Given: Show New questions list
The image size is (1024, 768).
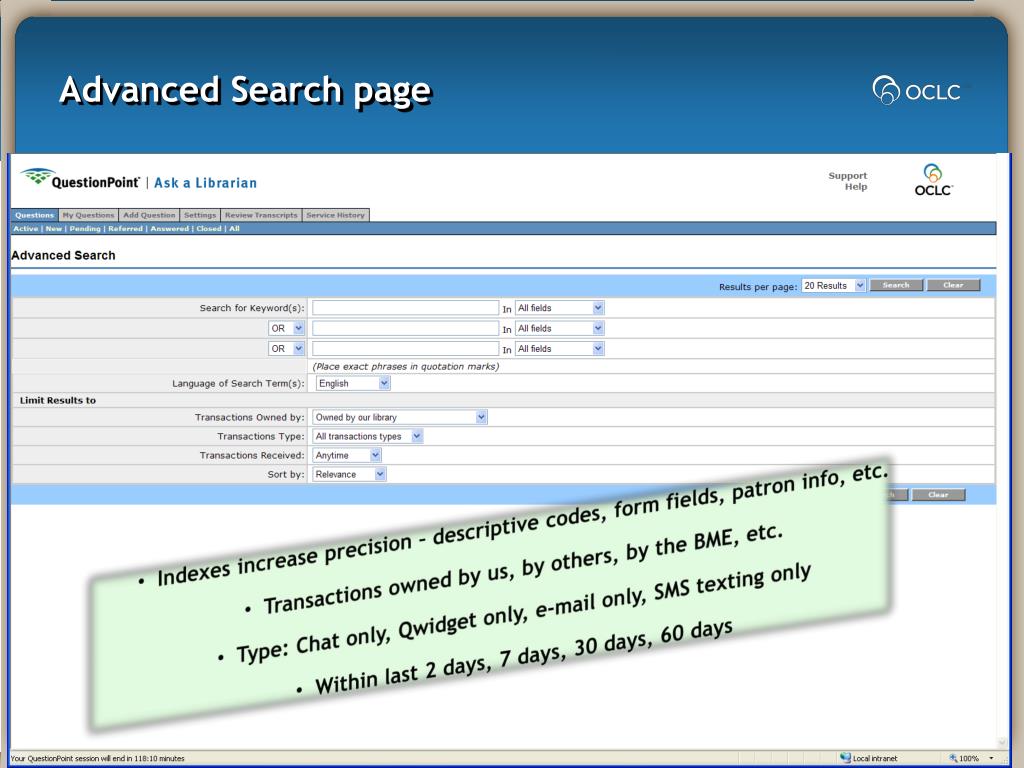Looking at the screenshot, I should pyautogui.click(x=54, y=229).
